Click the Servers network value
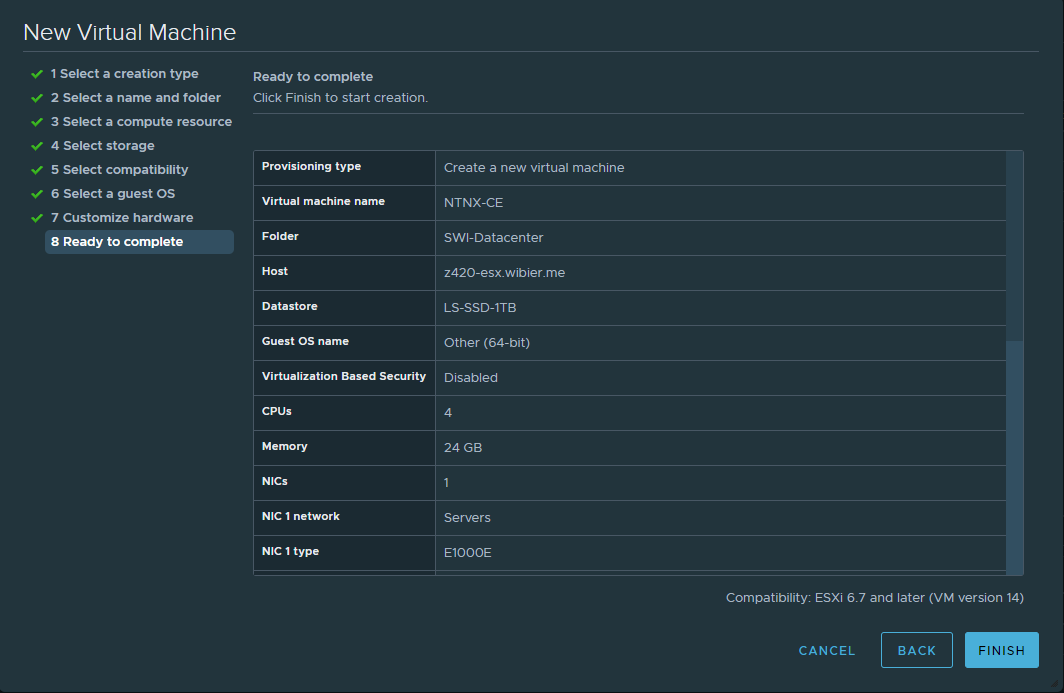The image size is (1064, 693). (467, 518)
